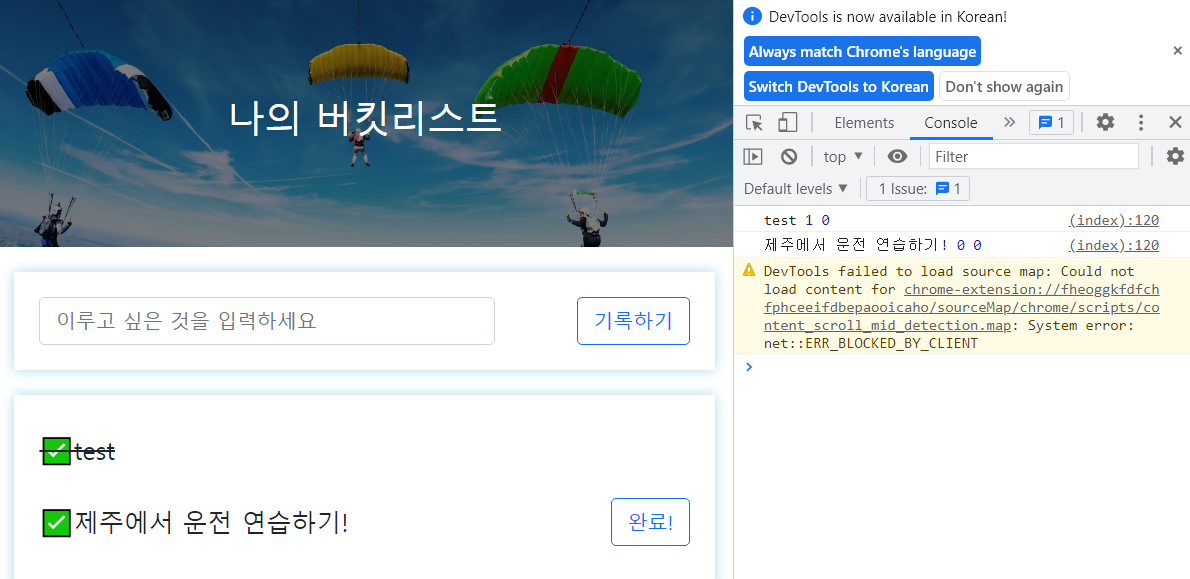
Task: Click the 제주에서 운전 연습하기! list item text
Action: pos(210,522)
